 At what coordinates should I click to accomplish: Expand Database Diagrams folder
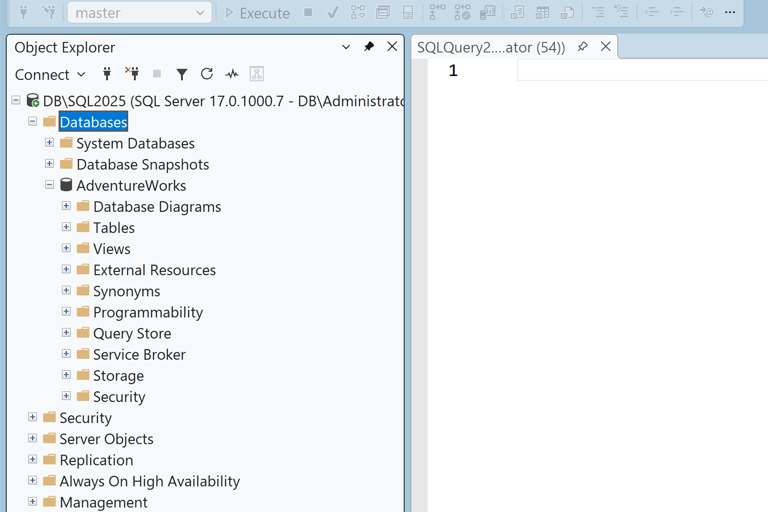(66, 206)
